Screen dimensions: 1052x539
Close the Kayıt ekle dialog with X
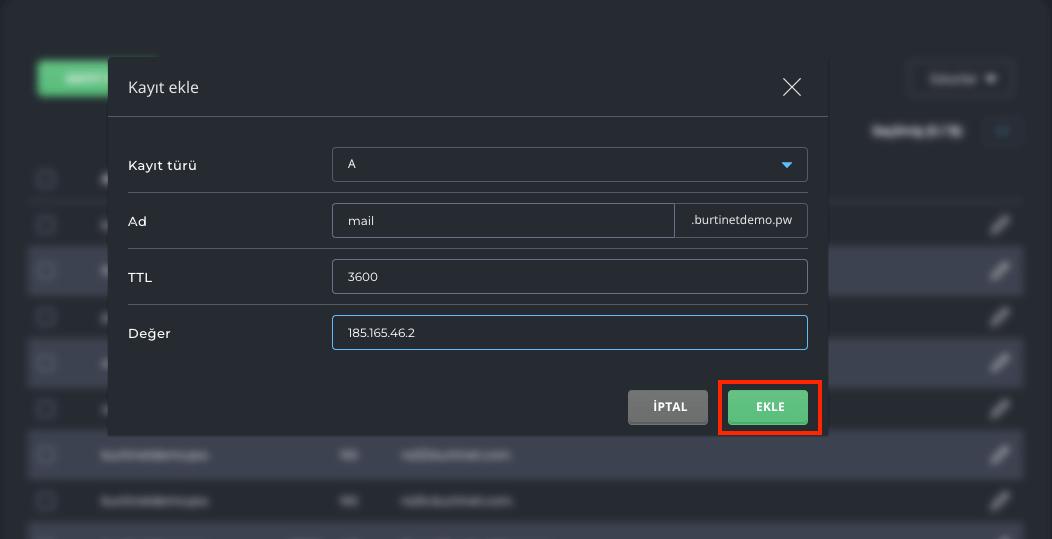pos(791,87)
